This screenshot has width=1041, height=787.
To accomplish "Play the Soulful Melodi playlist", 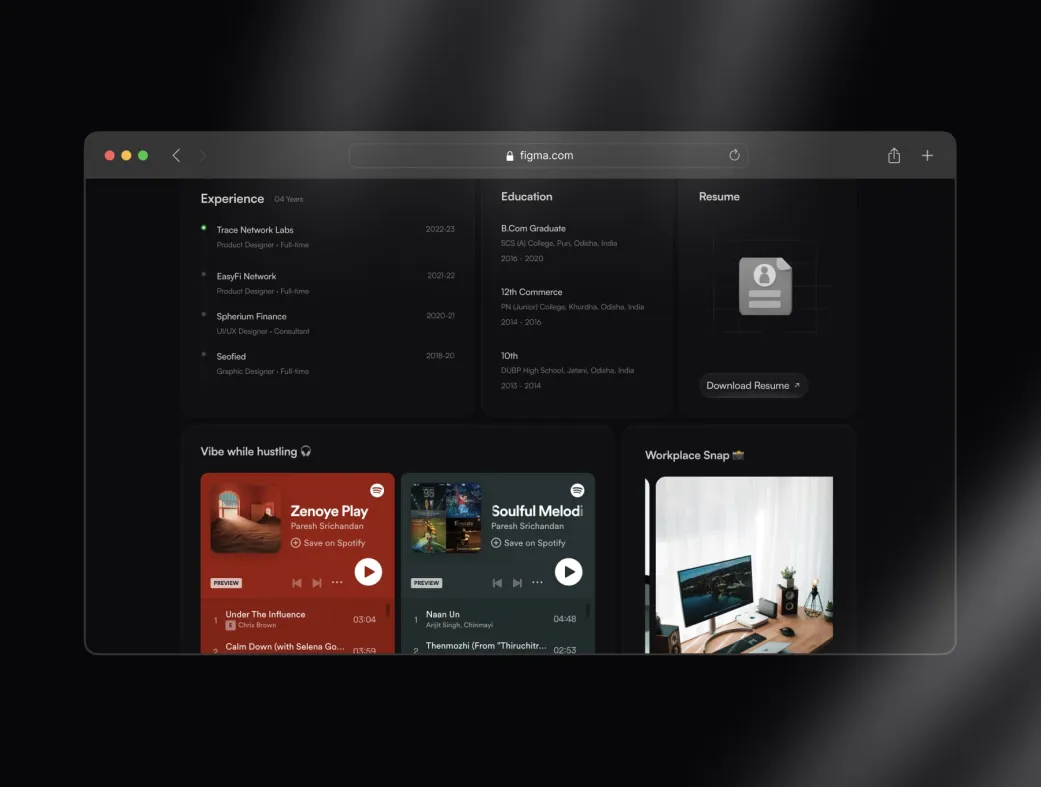I will [569, 572].
